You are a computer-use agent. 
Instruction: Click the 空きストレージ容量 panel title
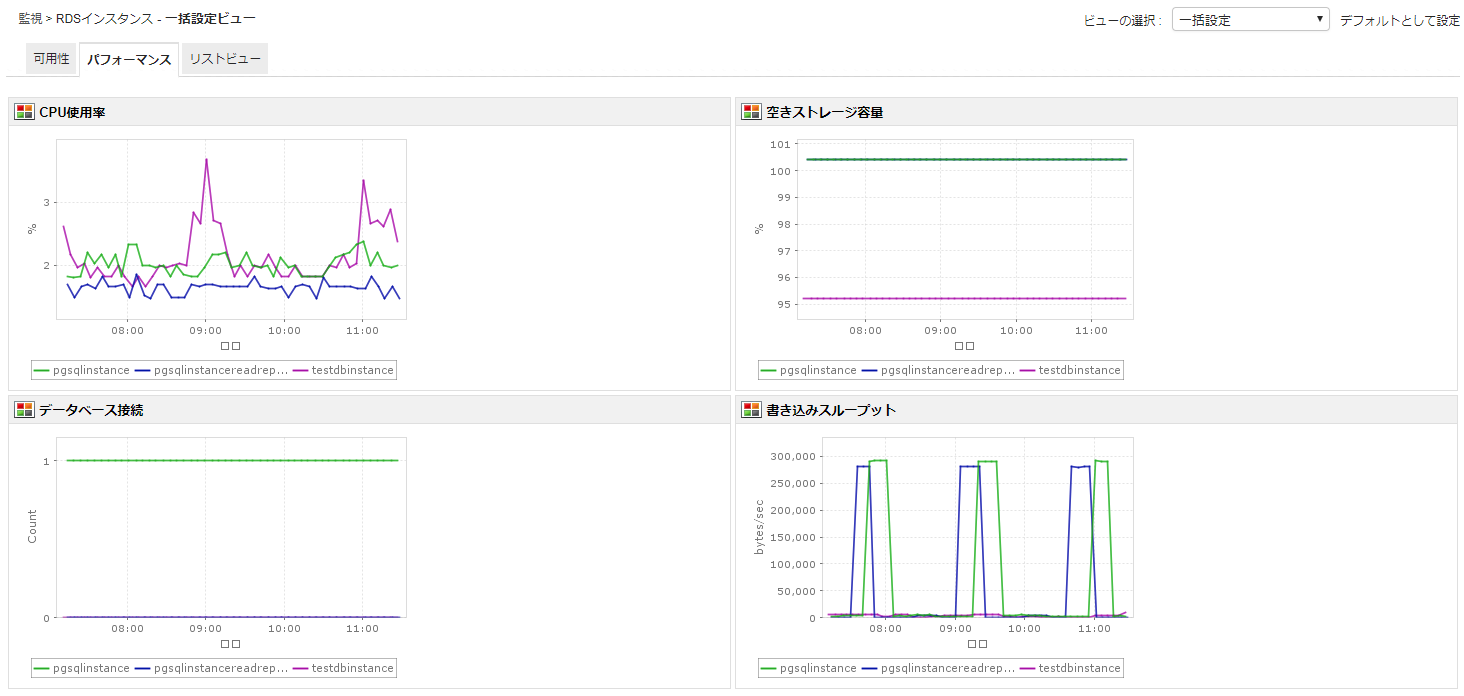(824, 112)
